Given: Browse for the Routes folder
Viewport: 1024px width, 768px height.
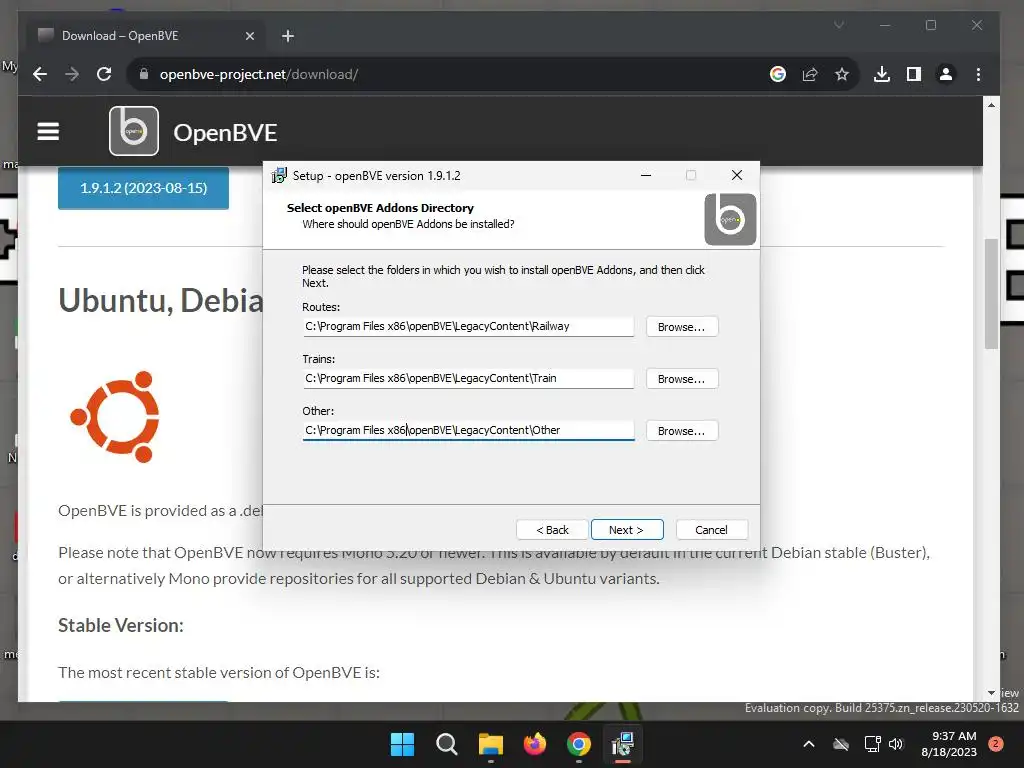Looking at the screenshot, I should [x=682, y=327].
